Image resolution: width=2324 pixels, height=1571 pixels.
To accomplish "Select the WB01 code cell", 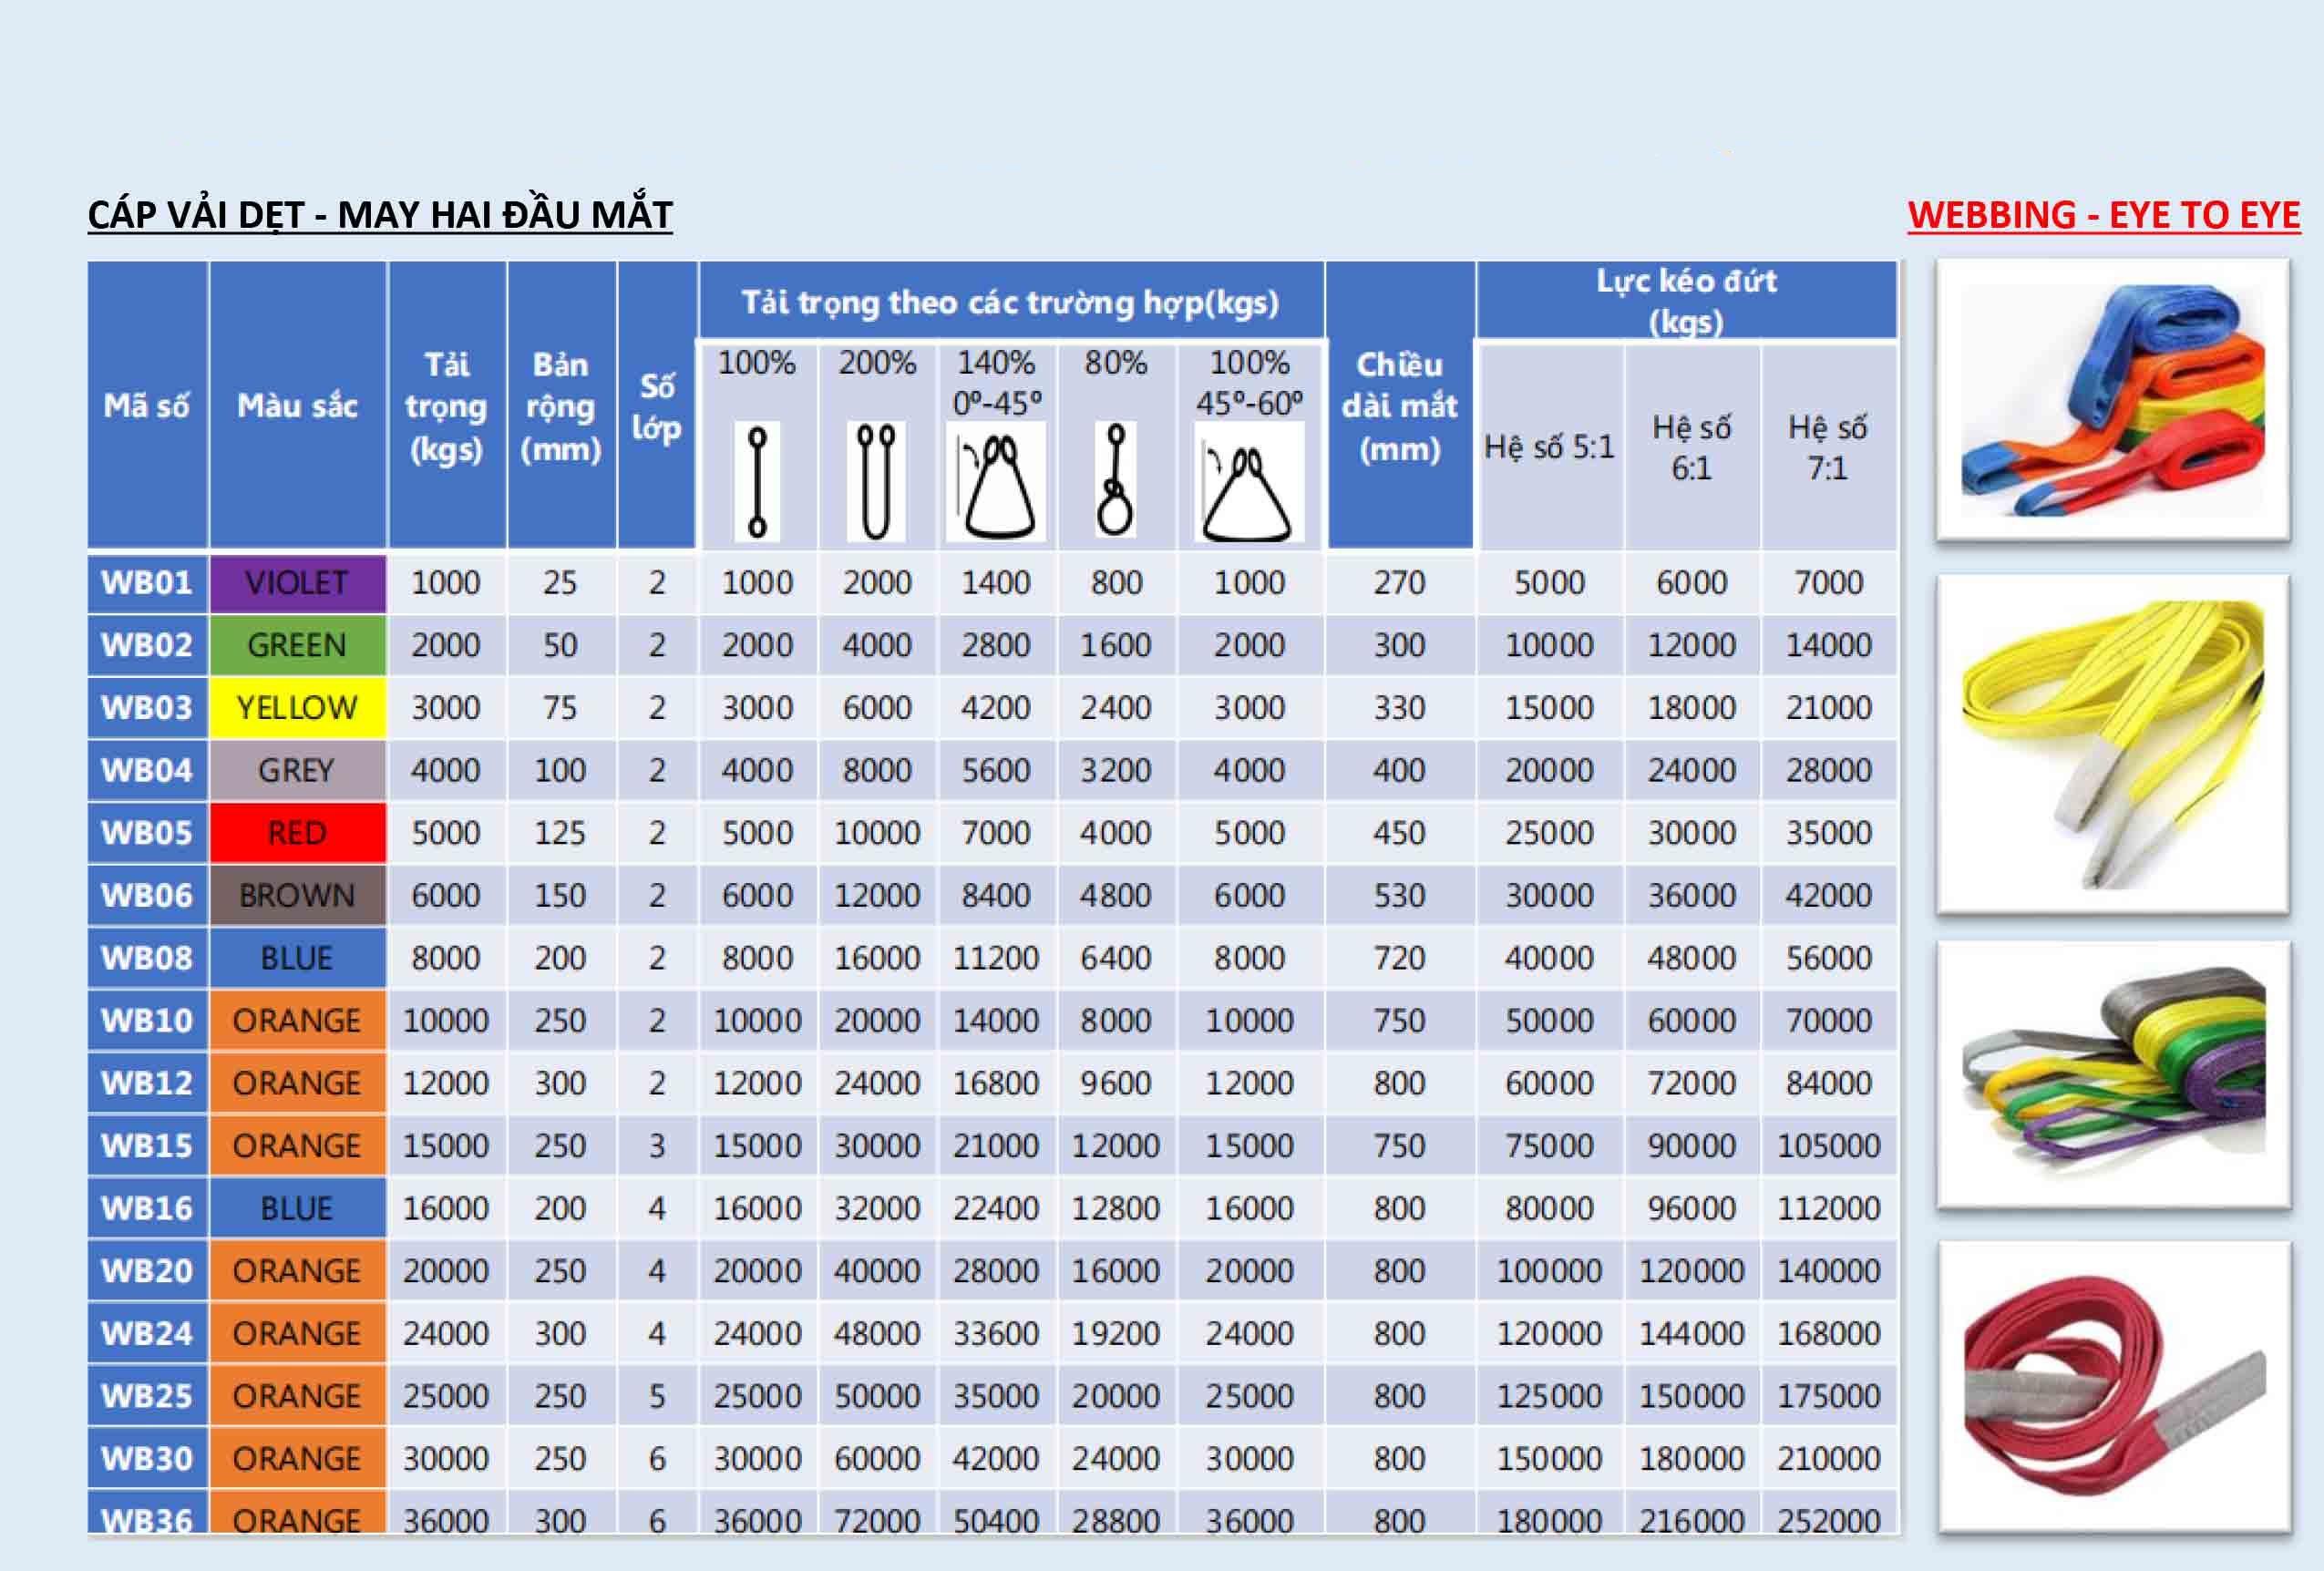I will click(147, 583).
